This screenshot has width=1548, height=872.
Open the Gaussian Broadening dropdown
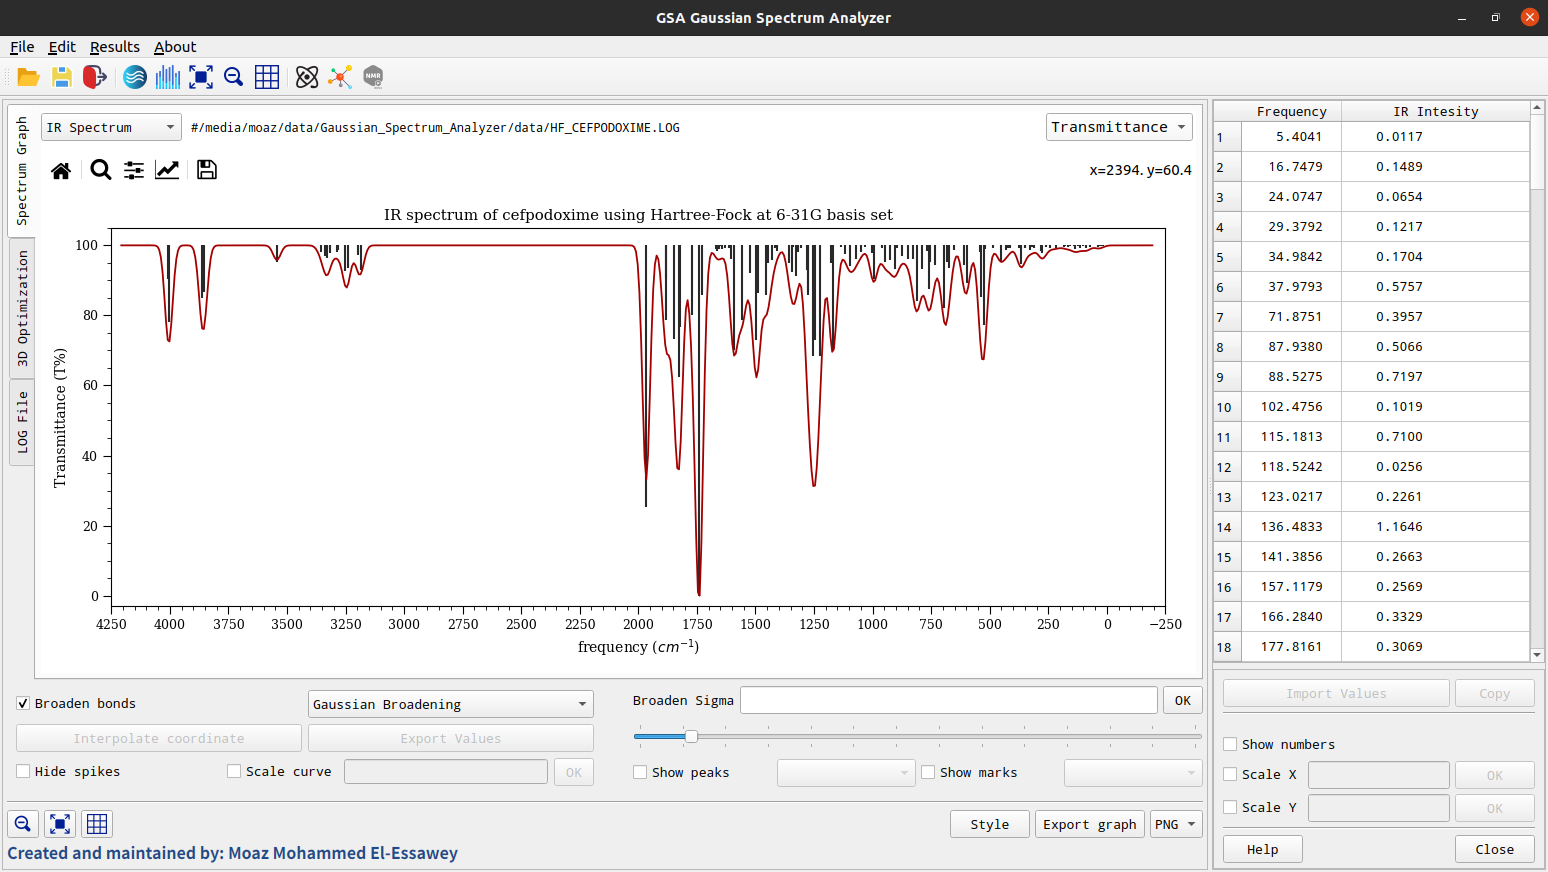click(451, 704)
